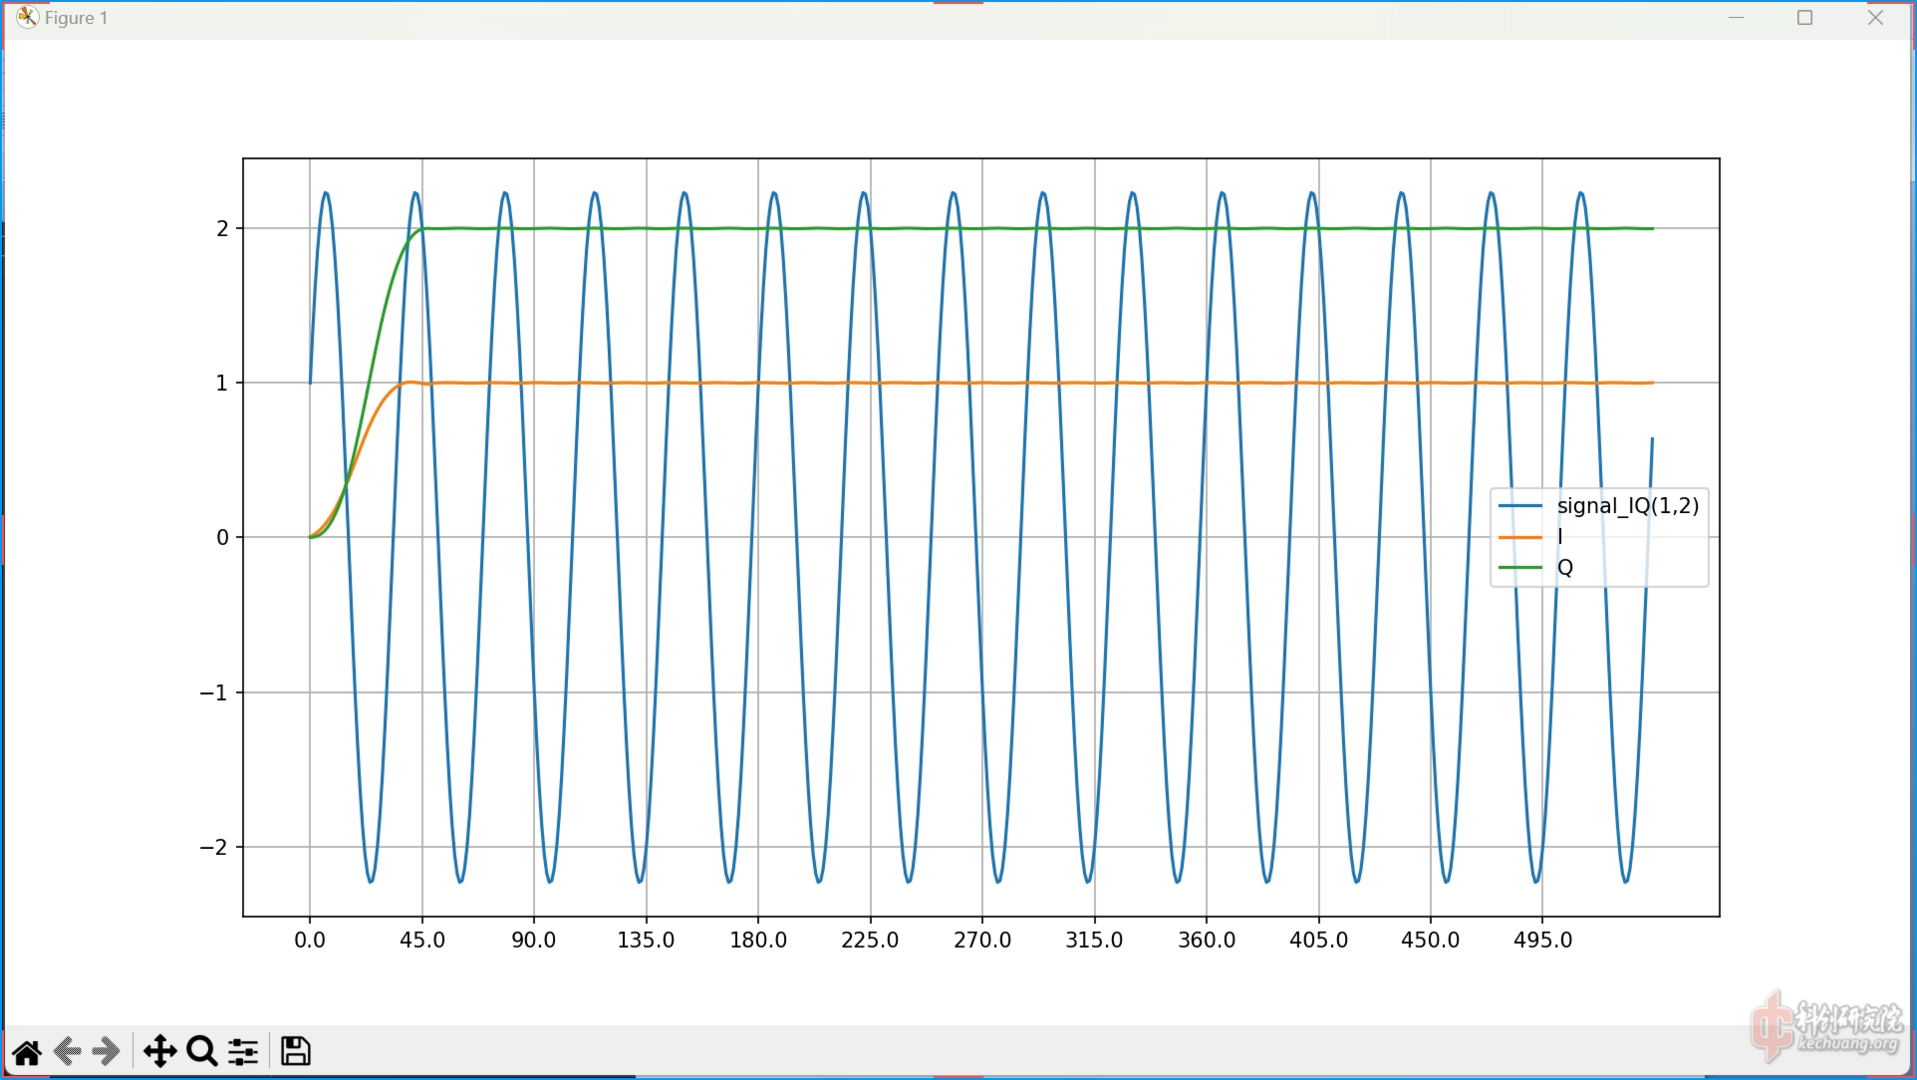Minimize the Figure 1 window

[x=1736, y=18]
